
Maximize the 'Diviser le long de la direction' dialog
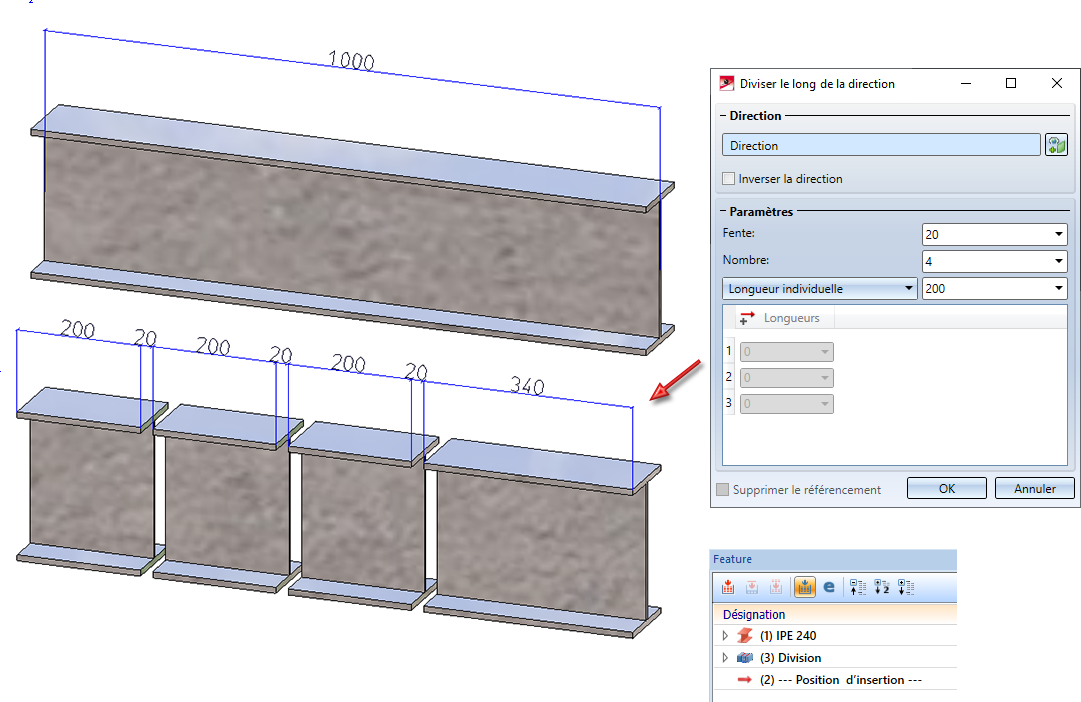coord(1011,83)
